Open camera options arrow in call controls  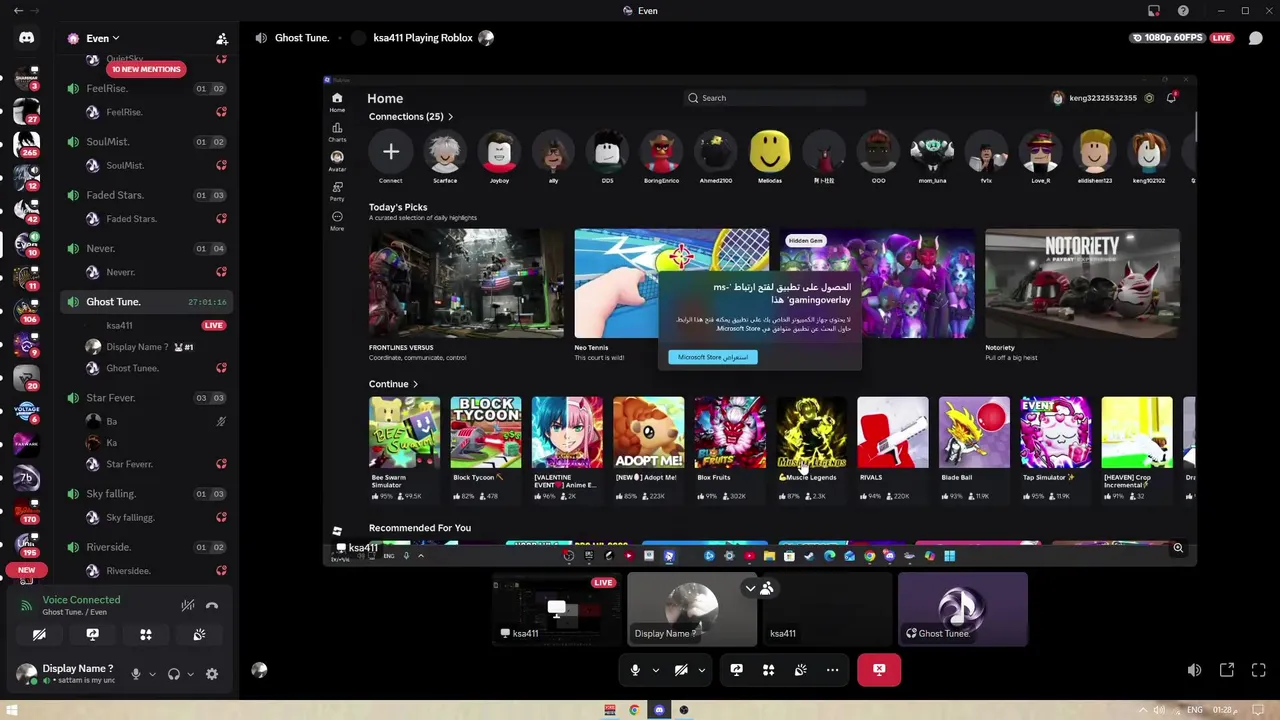(702, 670)
